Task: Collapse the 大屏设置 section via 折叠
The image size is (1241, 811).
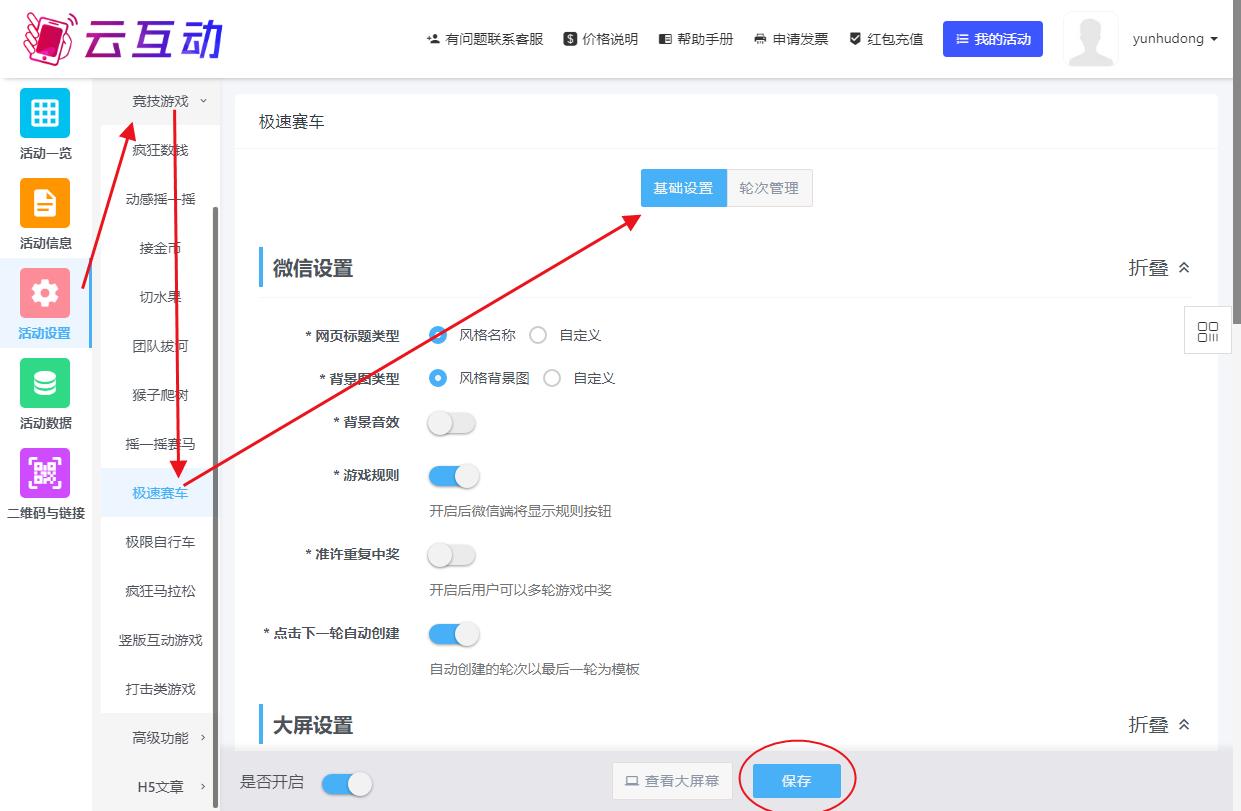Action: 1159,725
